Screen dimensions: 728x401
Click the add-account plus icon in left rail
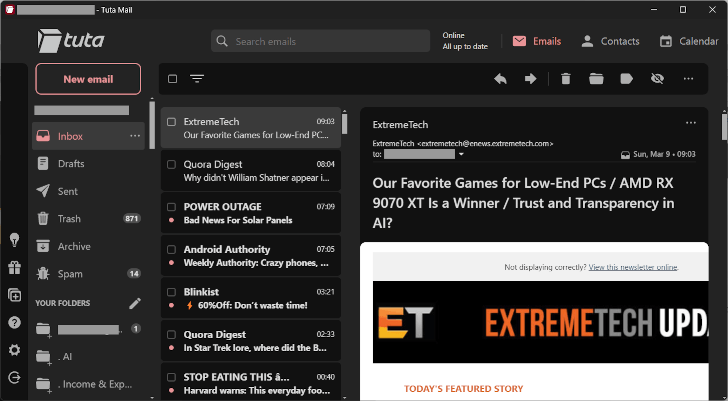[x=14, y=295]
